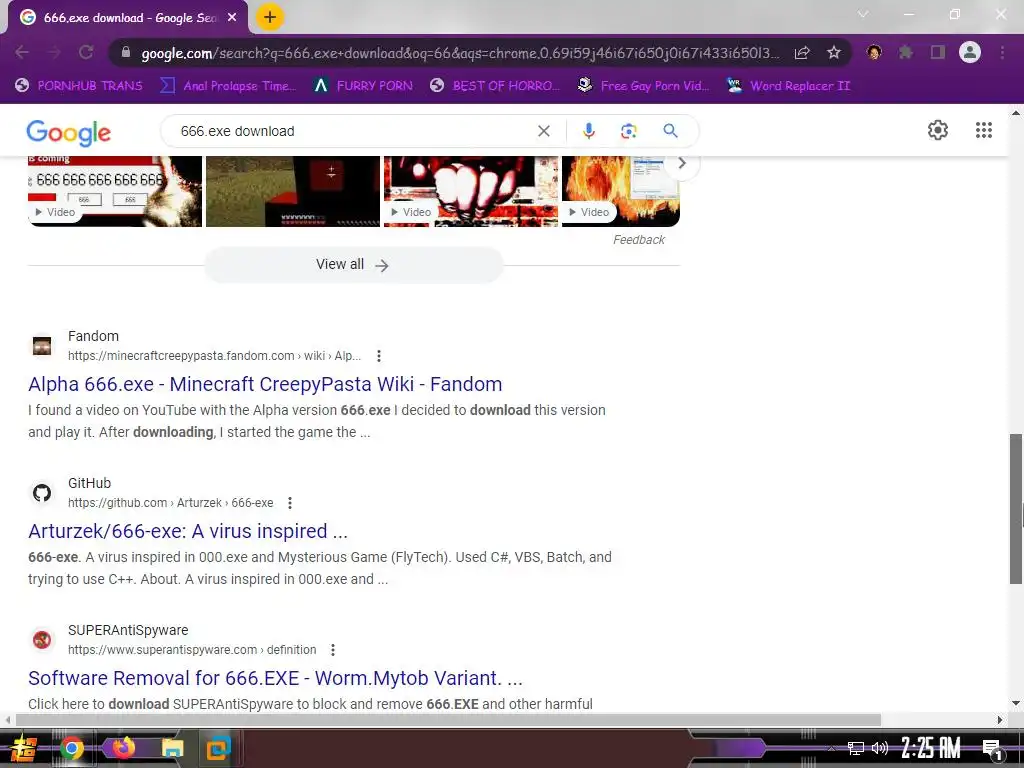Focus the Google search input field

tap(353, 131)
